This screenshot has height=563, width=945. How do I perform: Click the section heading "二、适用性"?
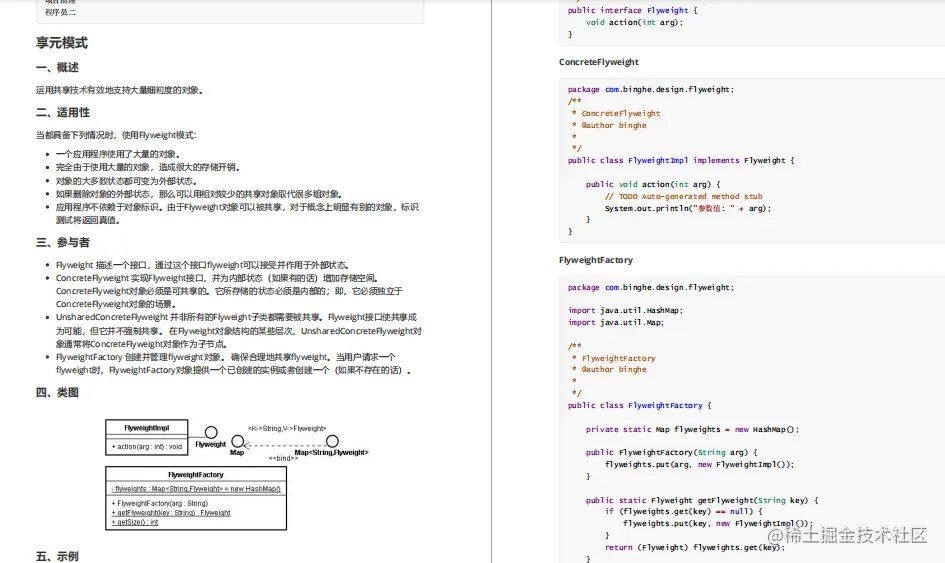click(63, 113)
